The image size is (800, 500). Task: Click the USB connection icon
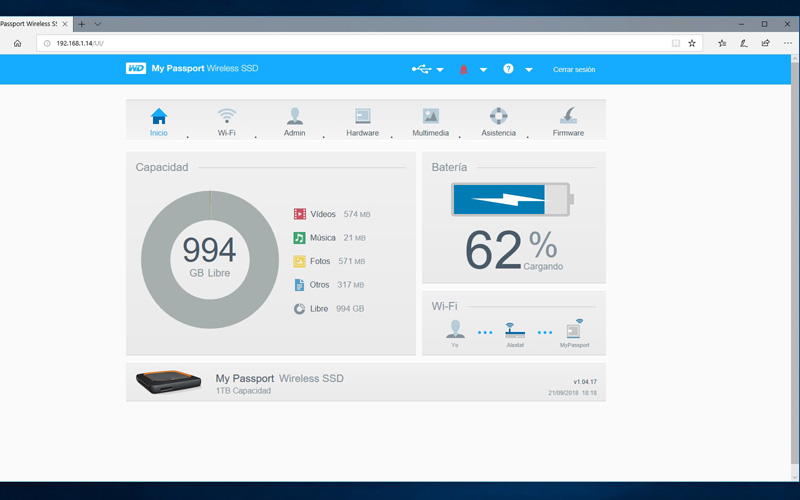coord(421,69)
